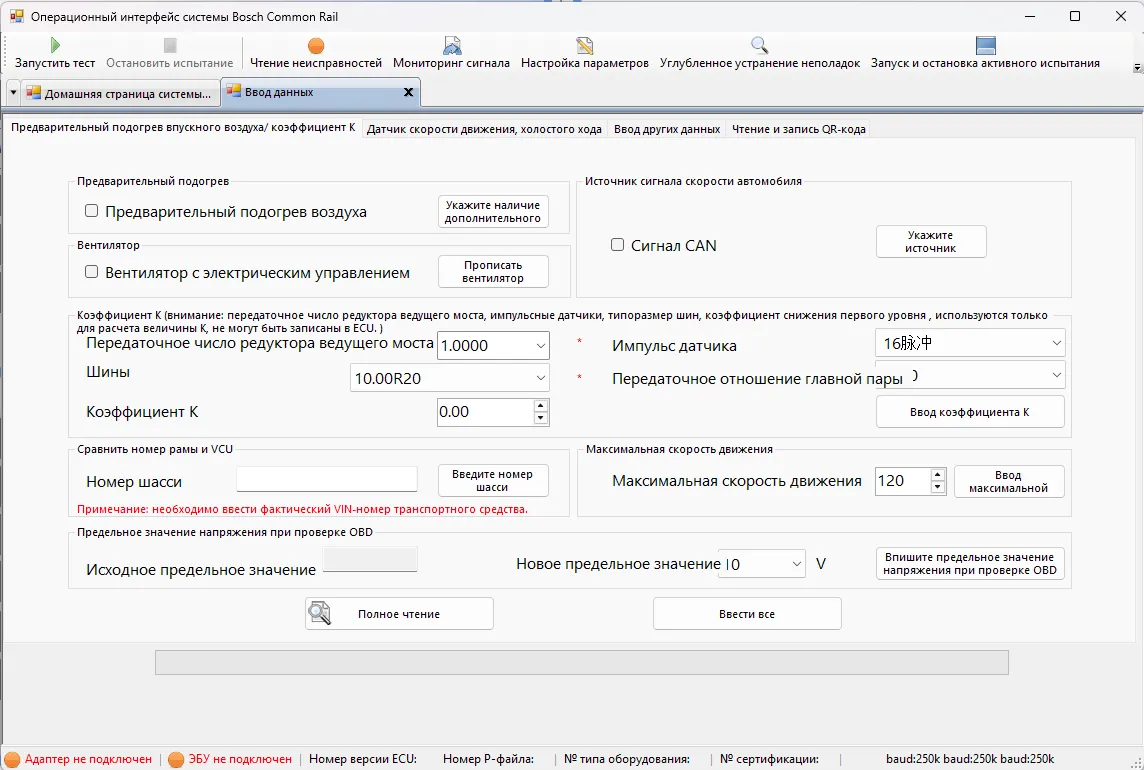The image size is (1144, 770).
Task: Click the magnifier icon on Полное чтение
Action: point(320,613)
